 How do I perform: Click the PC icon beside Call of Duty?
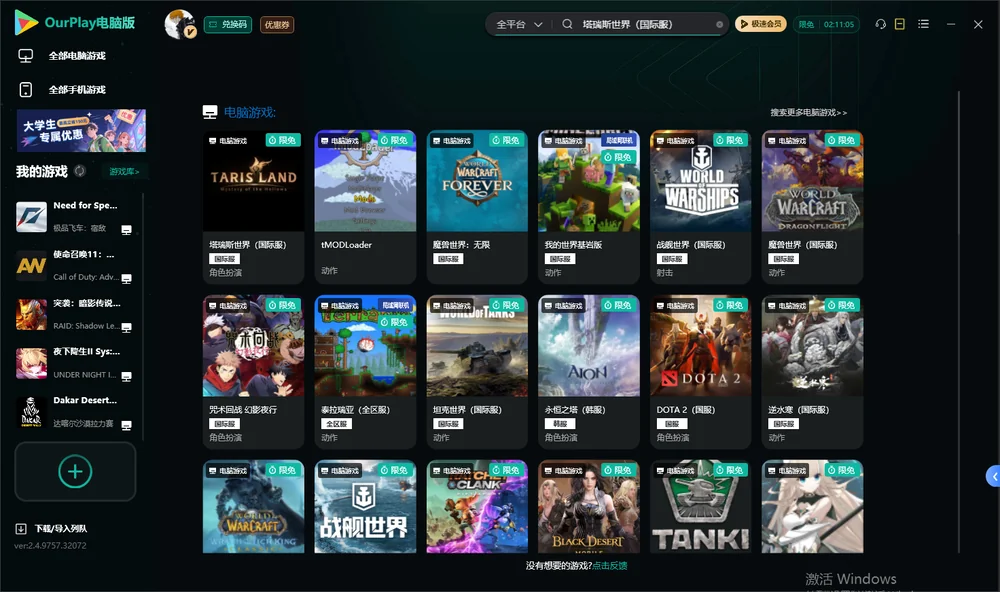[x=126, y=279]
